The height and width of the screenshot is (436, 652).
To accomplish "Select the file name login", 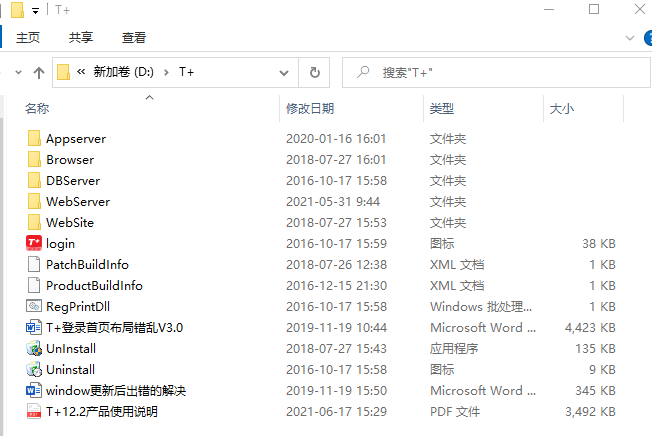I will click(60, 244).
